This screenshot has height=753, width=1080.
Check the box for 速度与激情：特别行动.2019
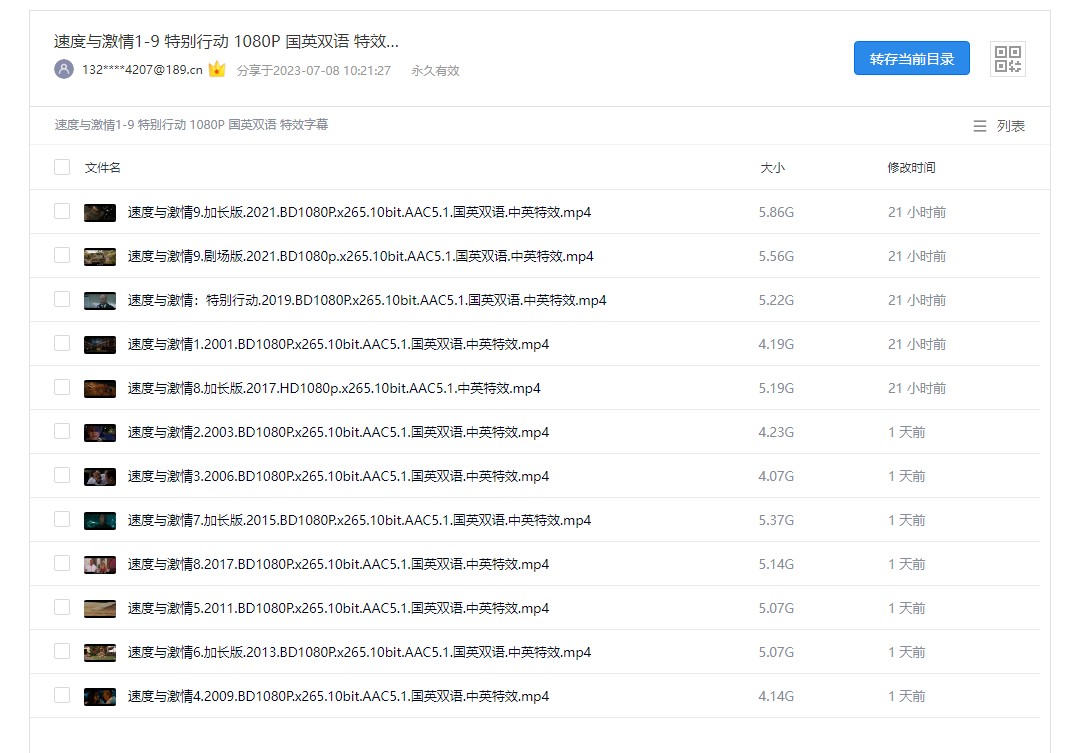(x=62, y=300)
